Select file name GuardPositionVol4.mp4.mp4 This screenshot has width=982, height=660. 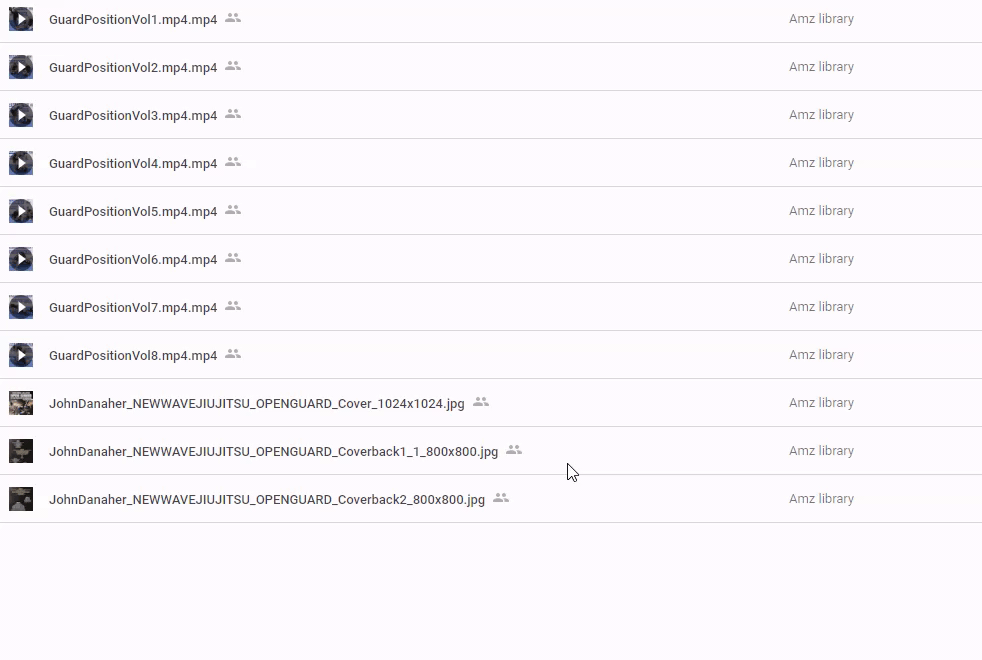[133, 164]
